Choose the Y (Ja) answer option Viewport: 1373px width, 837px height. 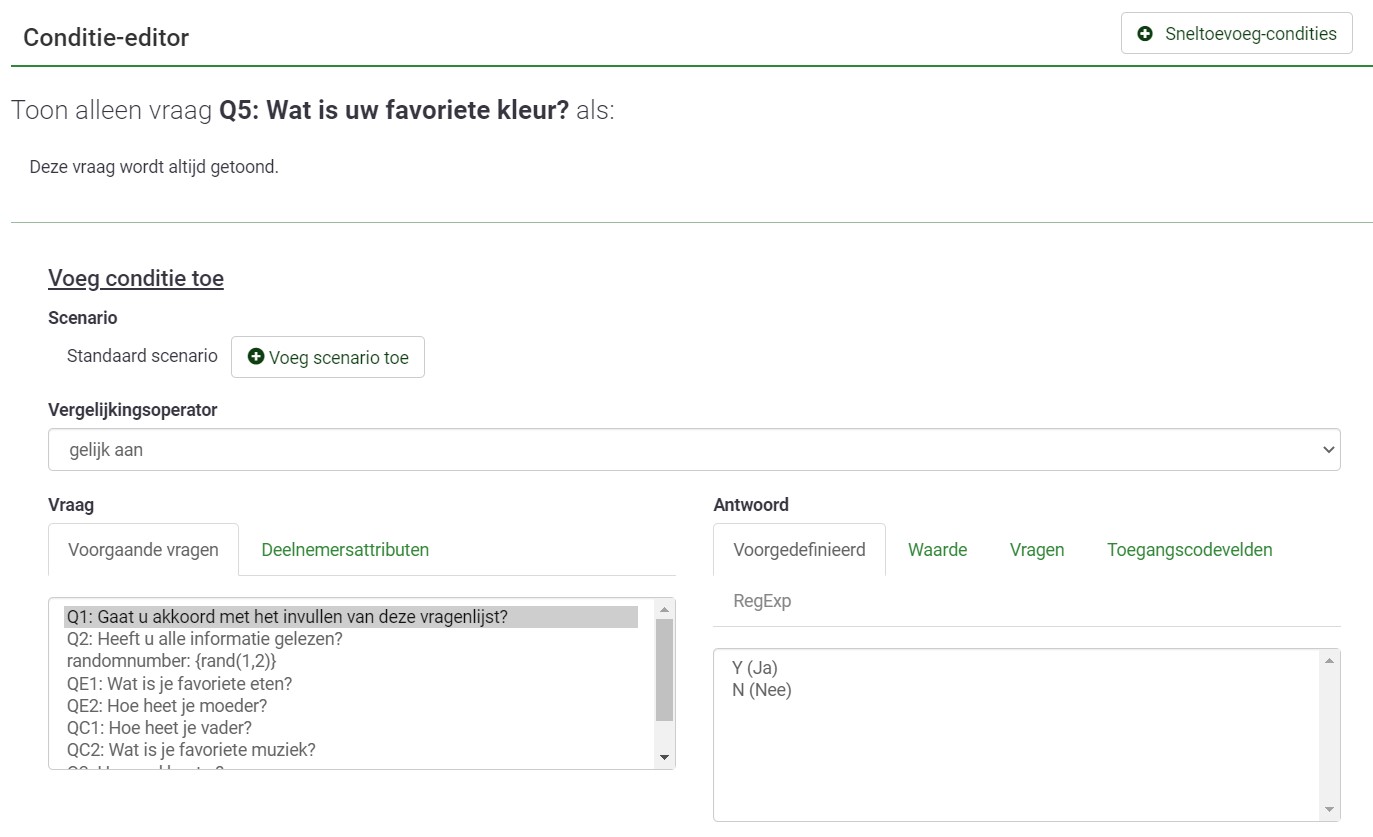tap(754, 668)
